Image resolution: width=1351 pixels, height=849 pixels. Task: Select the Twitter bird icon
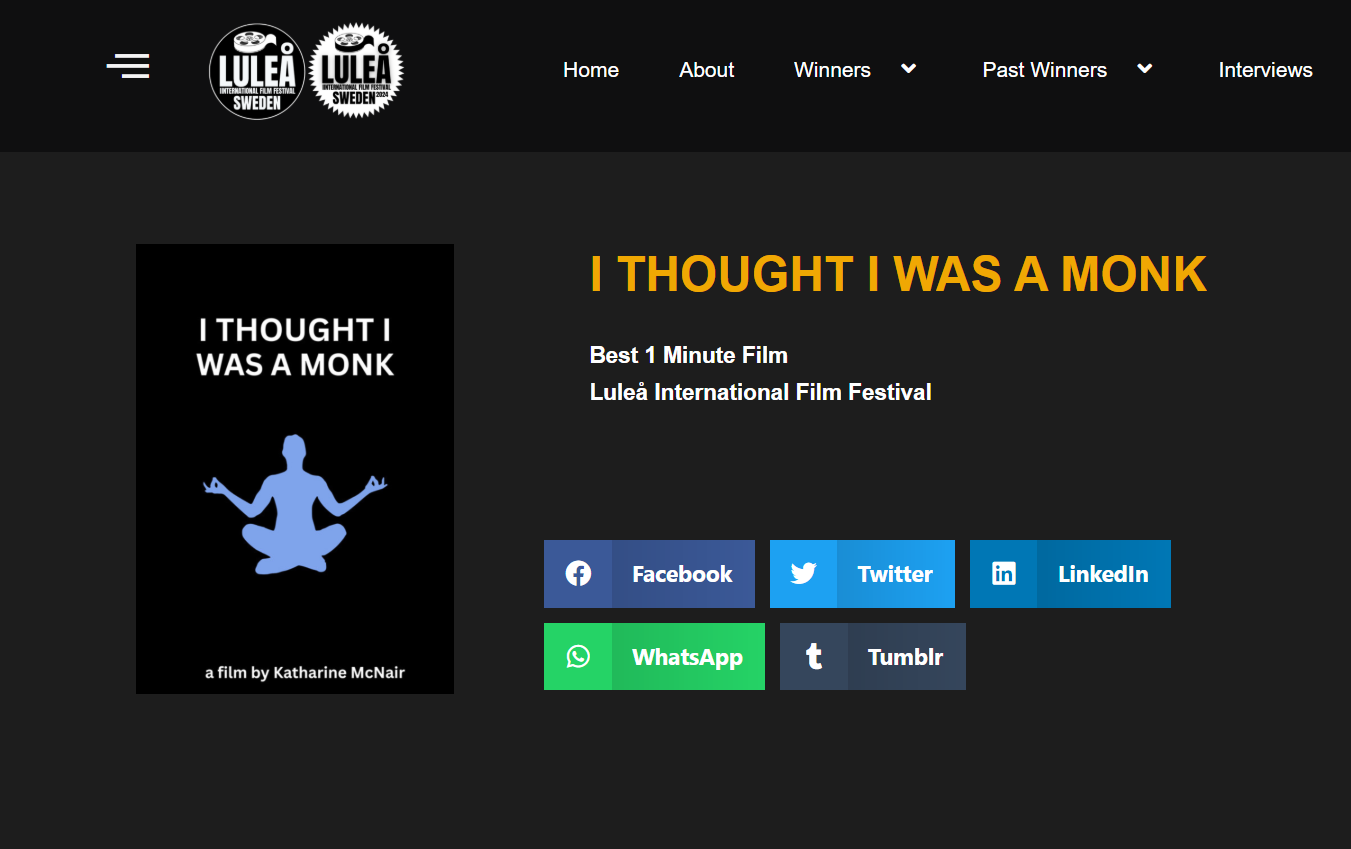coord(803,573)
